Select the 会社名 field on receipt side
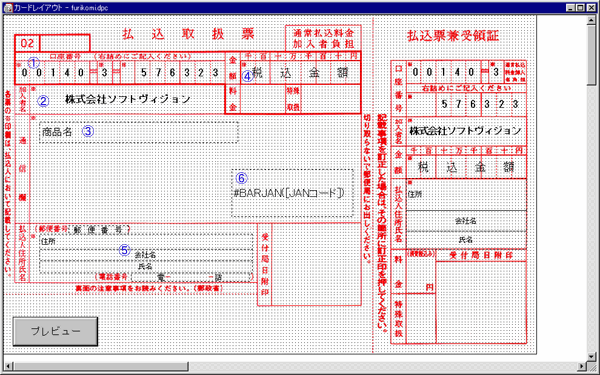 coord(466,221)
